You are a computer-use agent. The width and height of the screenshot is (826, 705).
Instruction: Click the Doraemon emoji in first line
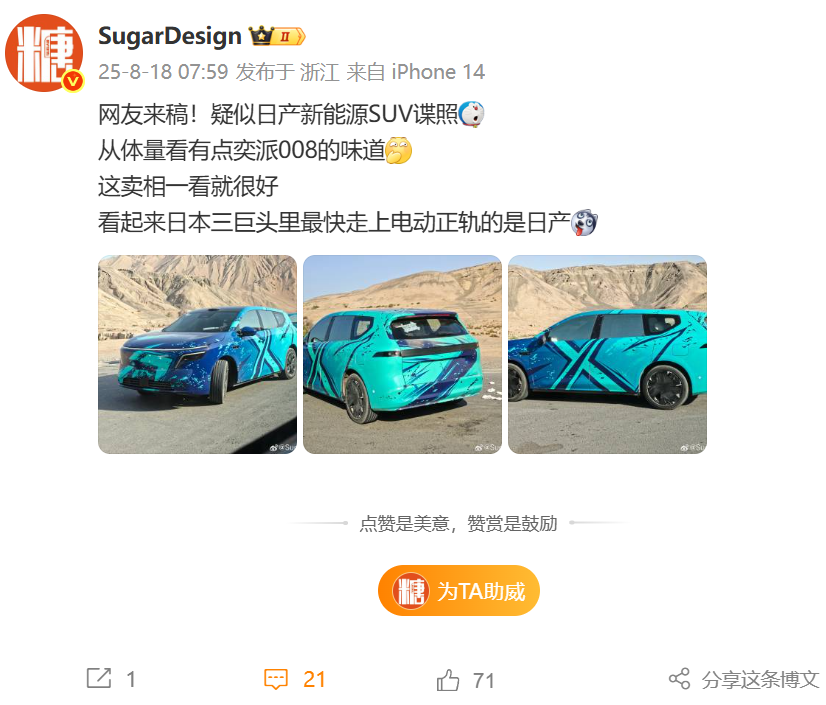click(472, 114)
